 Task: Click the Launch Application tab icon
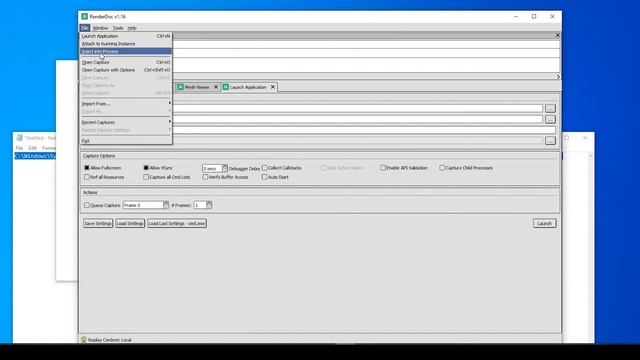(x=226, y=87)
